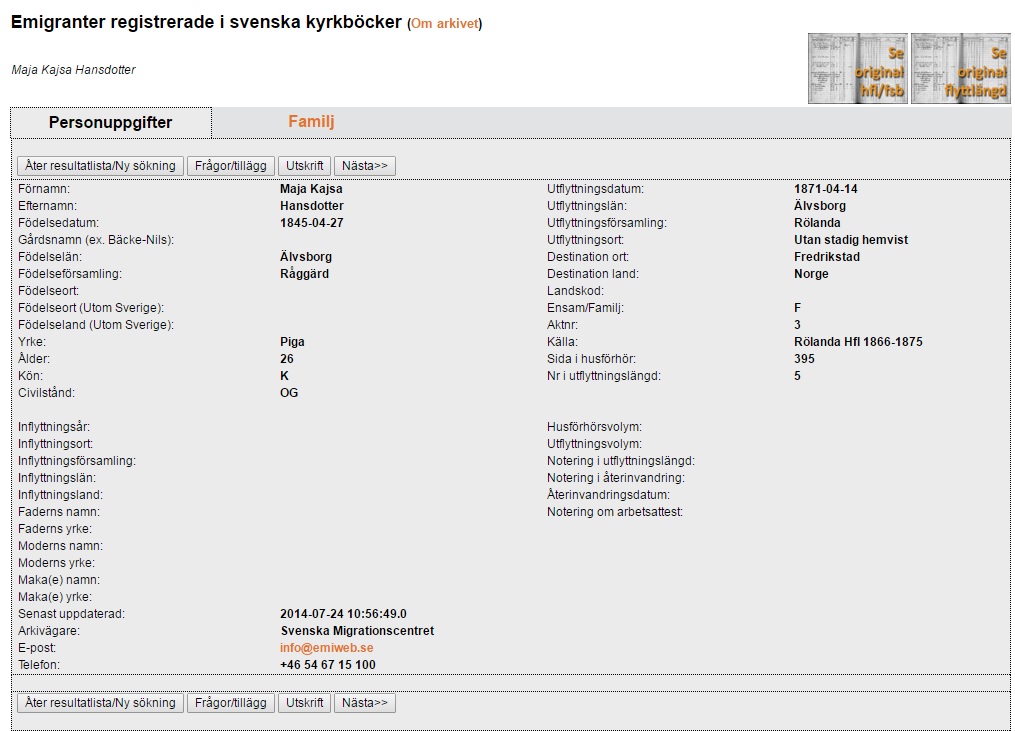Switch to the Familj tab
Viewport: 1015px width, 731px height.
pos(311,122)
